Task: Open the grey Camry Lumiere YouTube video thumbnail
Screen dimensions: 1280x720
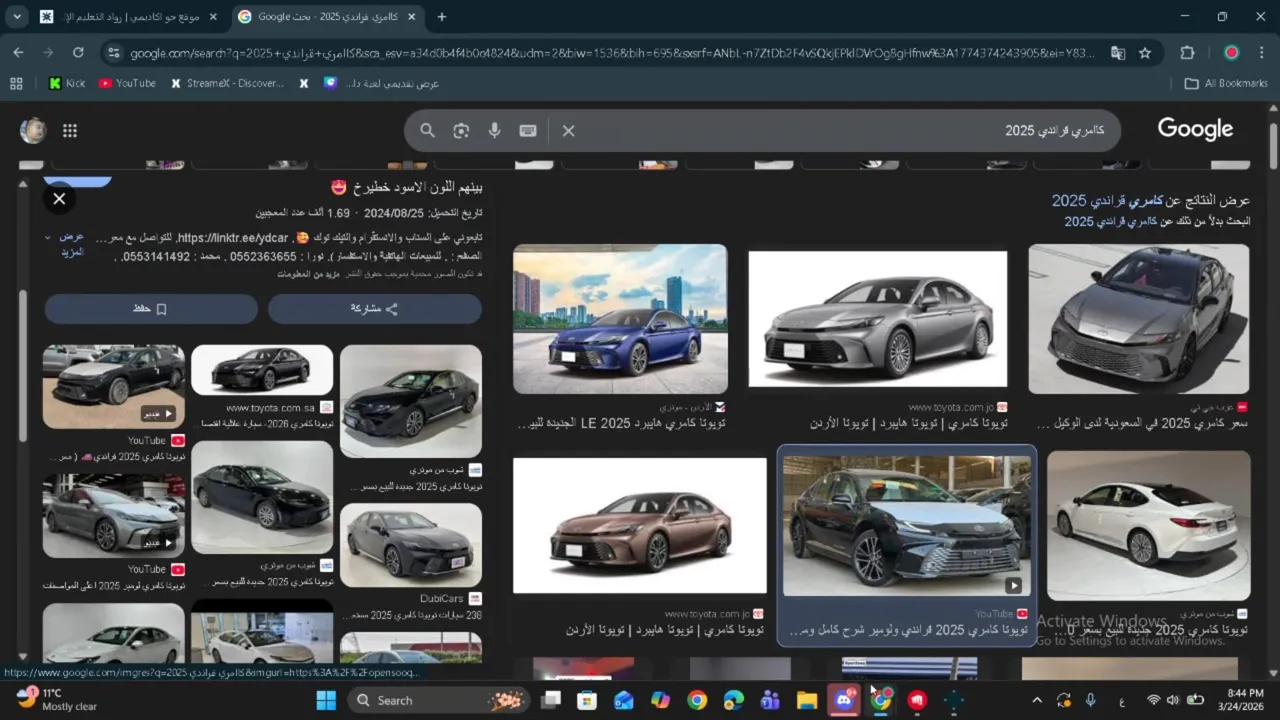Action: click(114, 514)
